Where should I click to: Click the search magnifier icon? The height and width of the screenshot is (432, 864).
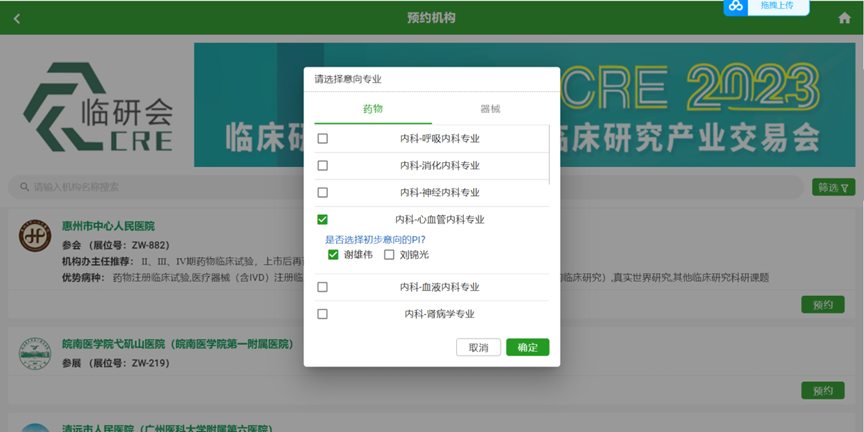click(24, 187)
